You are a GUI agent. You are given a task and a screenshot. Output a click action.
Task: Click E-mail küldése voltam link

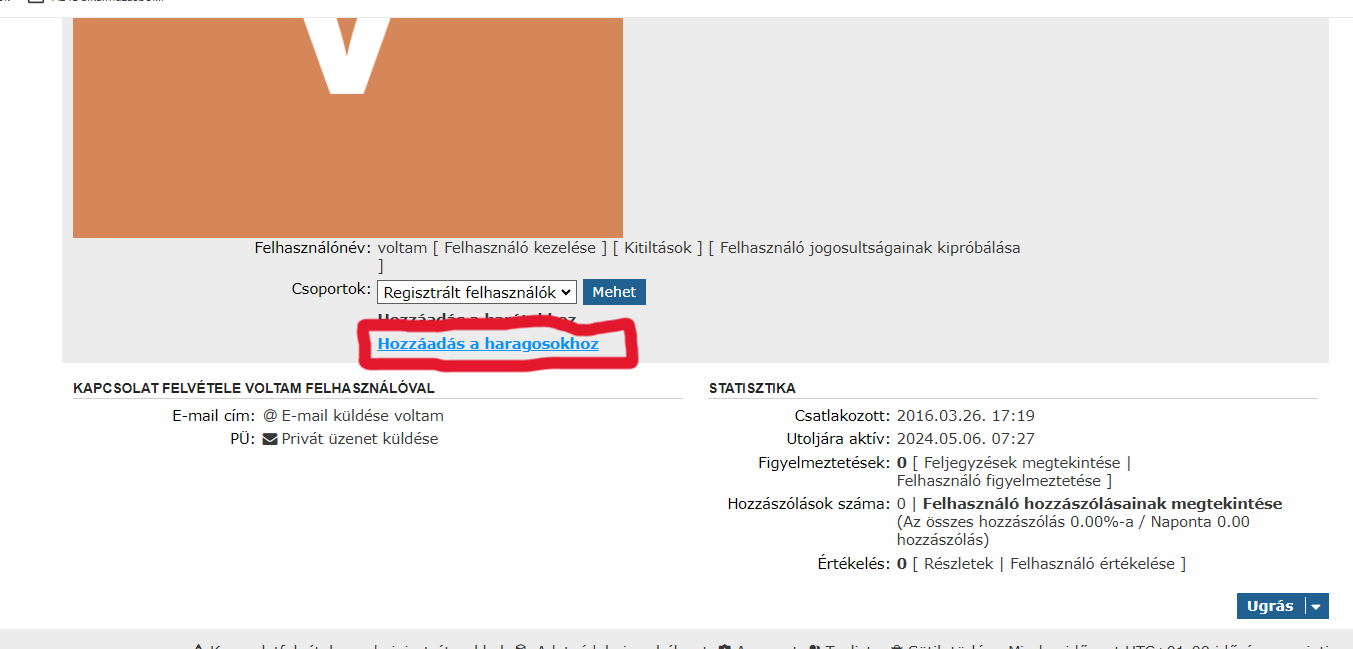pos(362,416)
